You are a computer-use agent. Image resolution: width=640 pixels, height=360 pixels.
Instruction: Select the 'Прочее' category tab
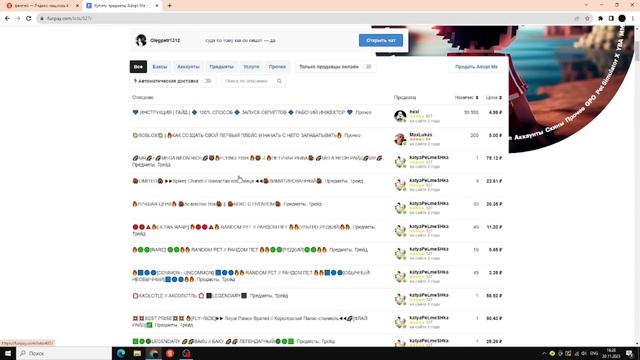tap(277, 67)
